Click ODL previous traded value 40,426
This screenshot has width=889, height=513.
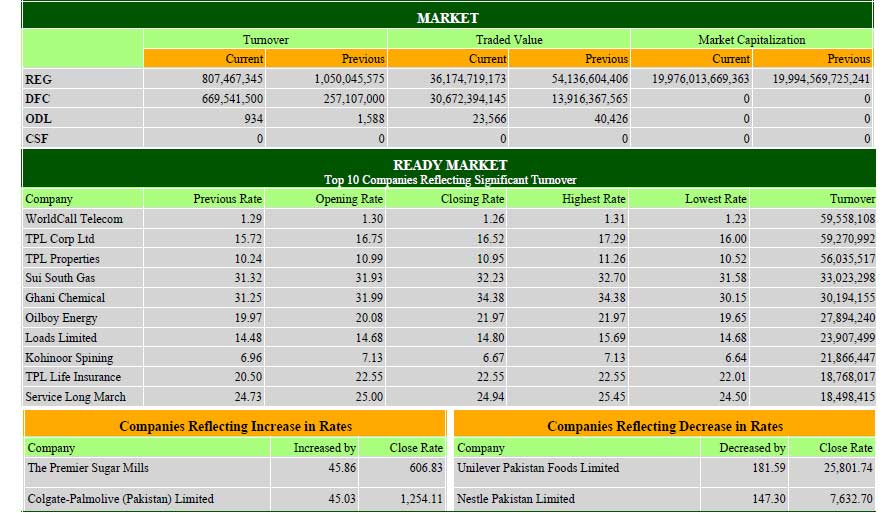[611, 118]
